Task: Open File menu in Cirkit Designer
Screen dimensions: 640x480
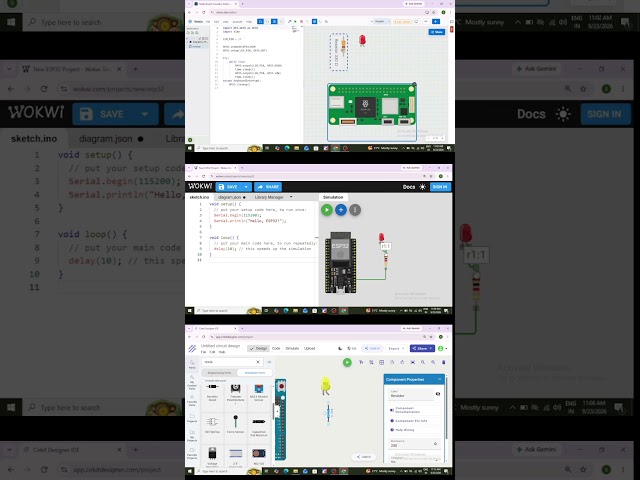Action: click(x=203, y=352)
